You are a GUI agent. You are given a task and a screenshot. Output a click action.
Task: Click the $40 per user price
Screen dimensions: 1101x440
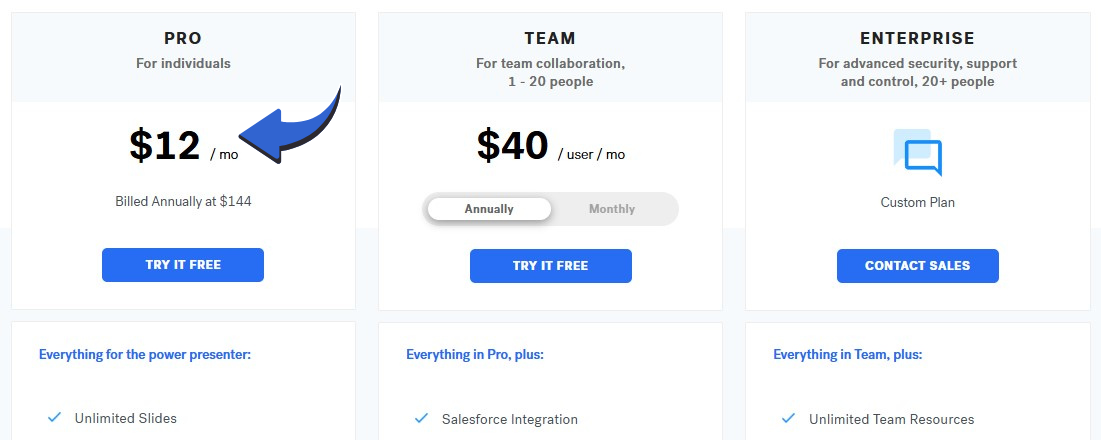point(513,146)
